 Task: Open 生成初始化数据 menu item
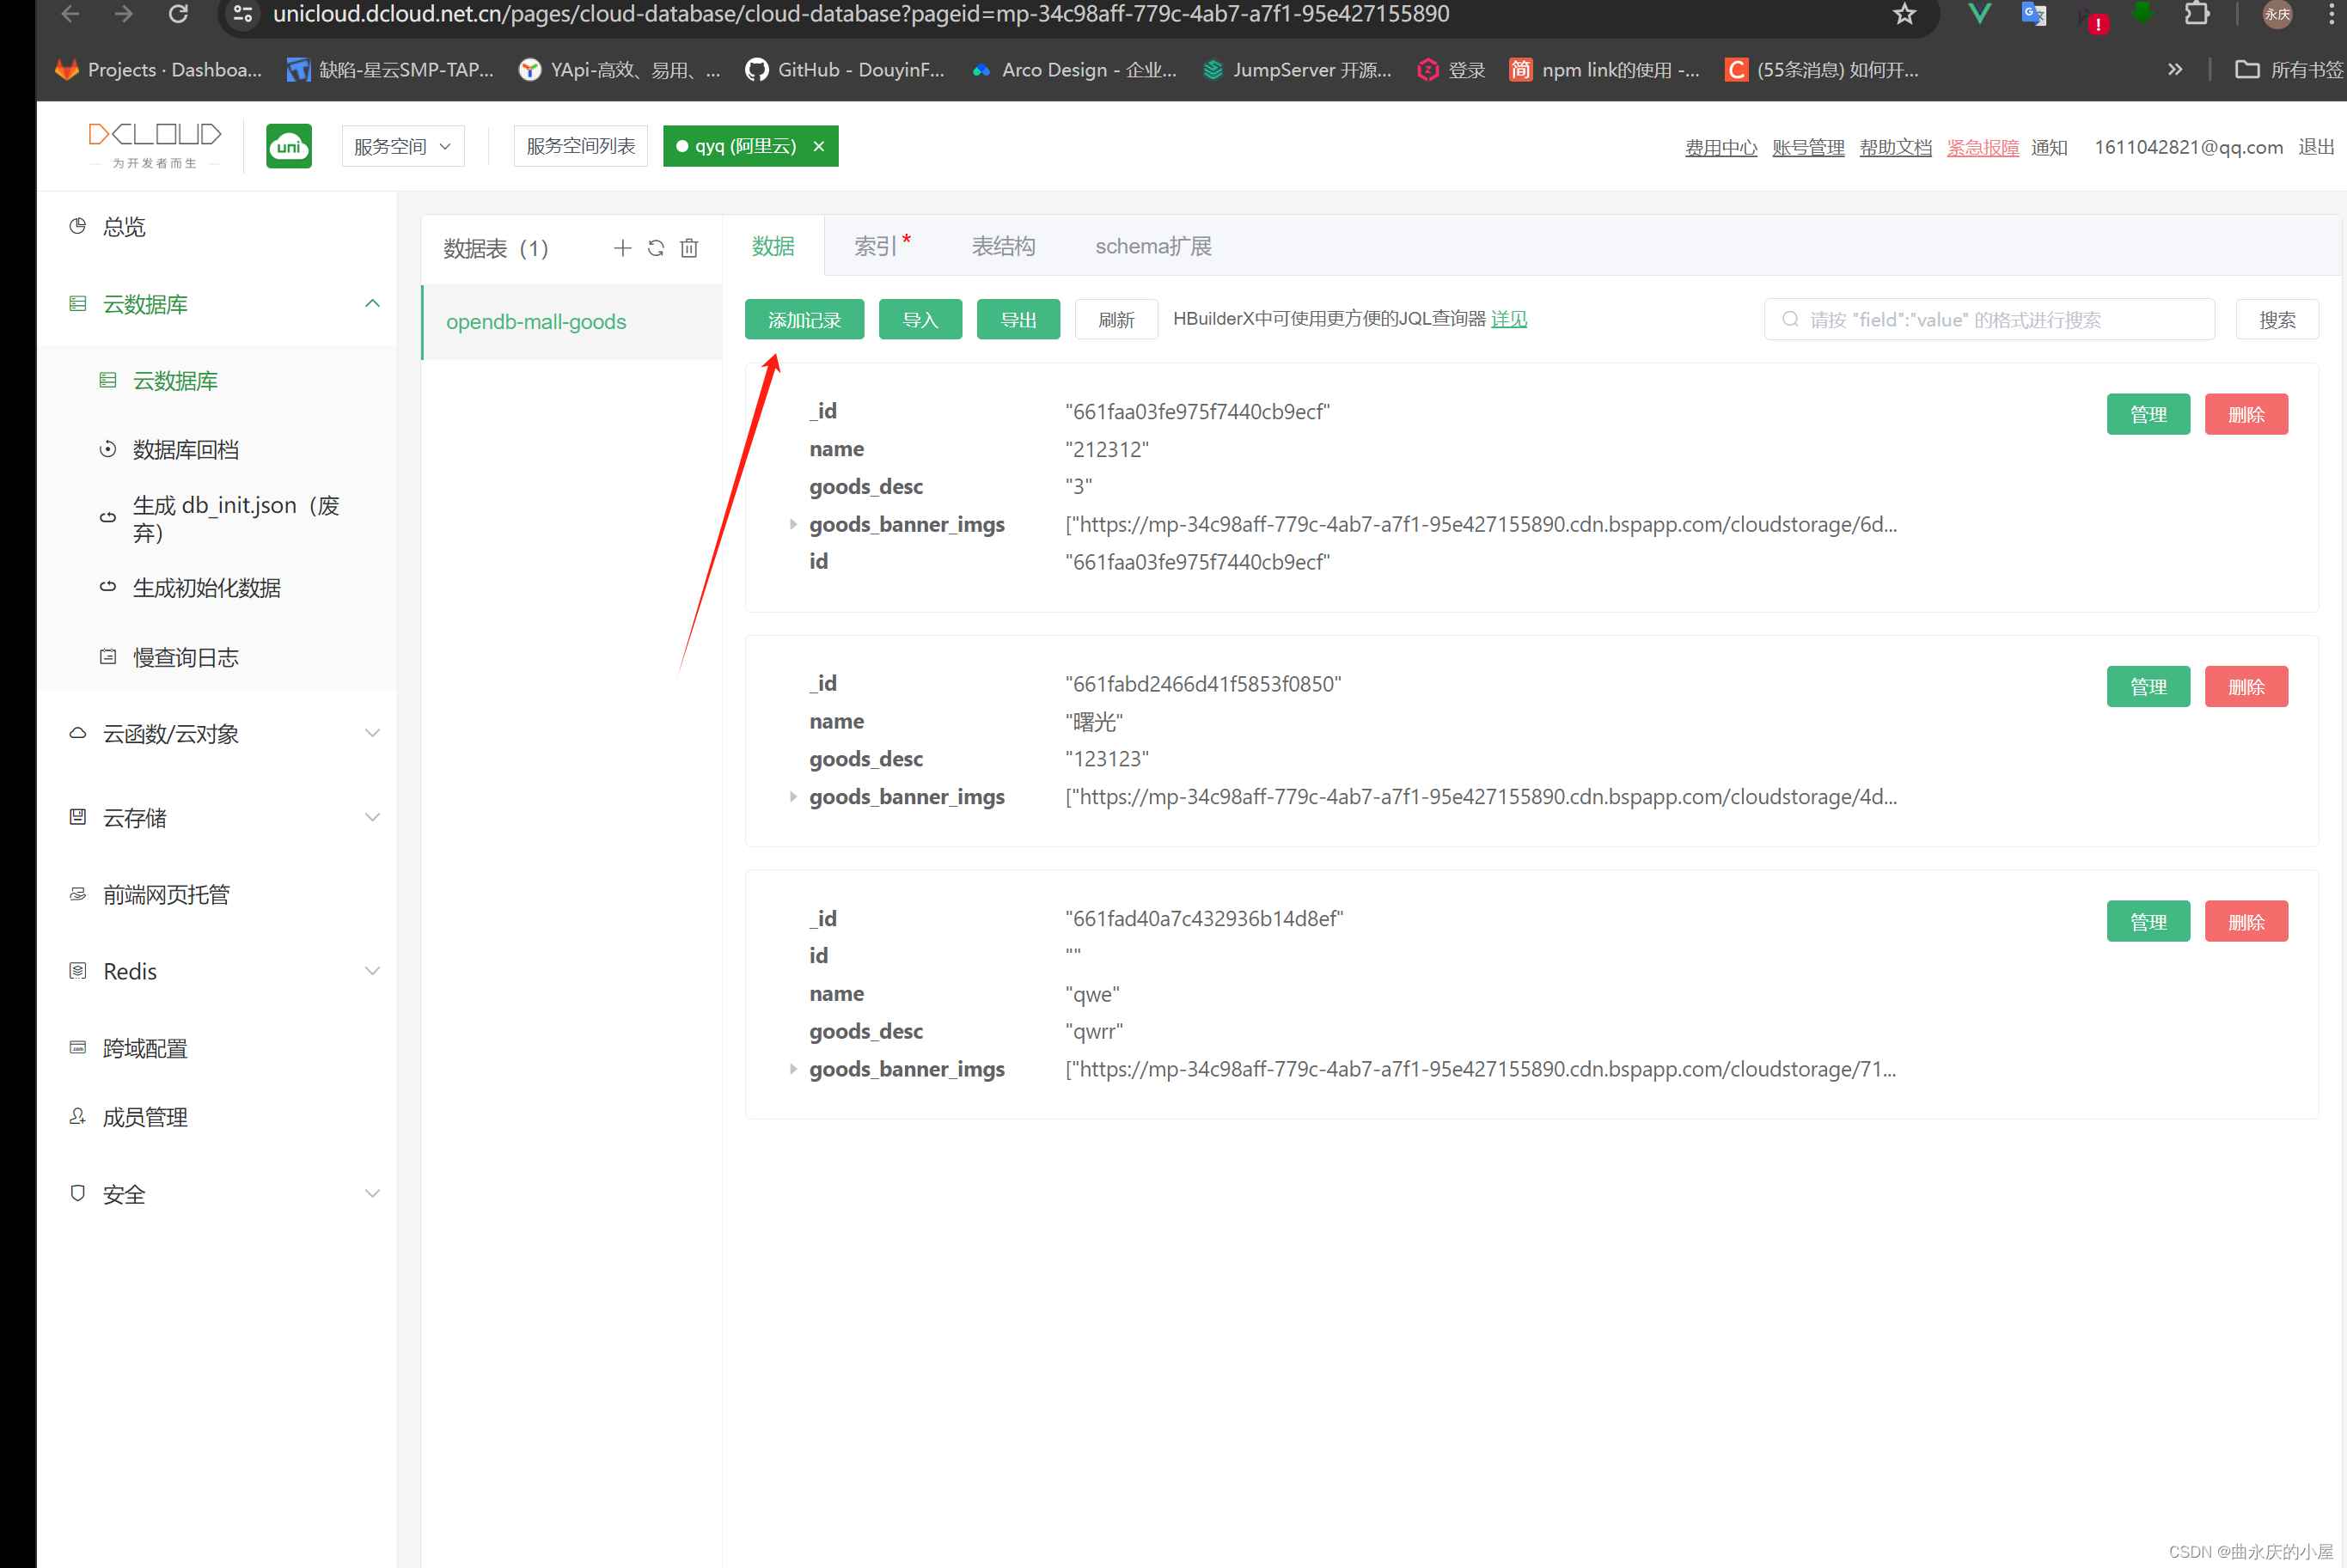tap(217, 588)
